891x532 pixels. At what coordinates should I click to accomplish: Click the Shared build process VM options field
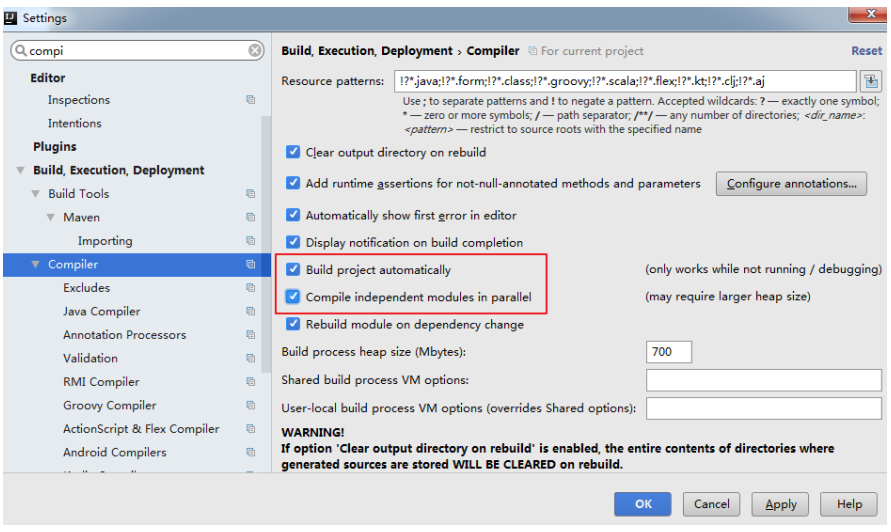(764, 380)
